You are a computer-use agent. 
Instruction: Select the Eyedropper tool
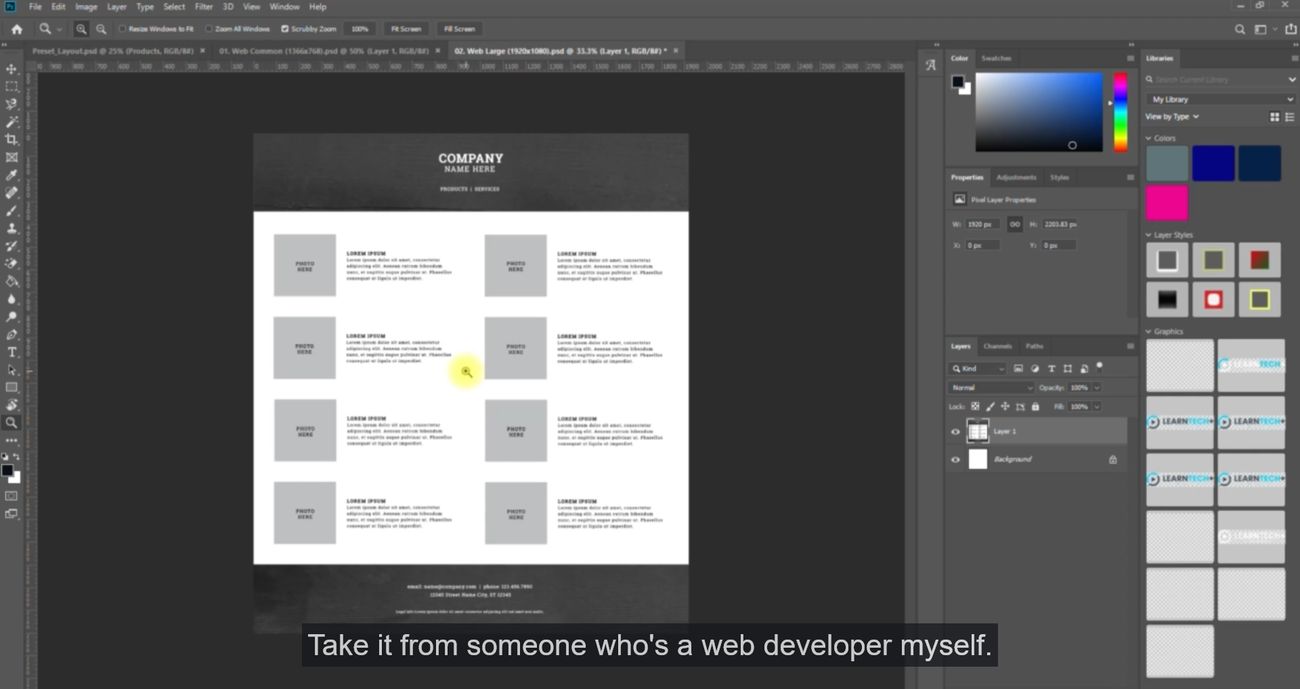[x=12, y=175]
